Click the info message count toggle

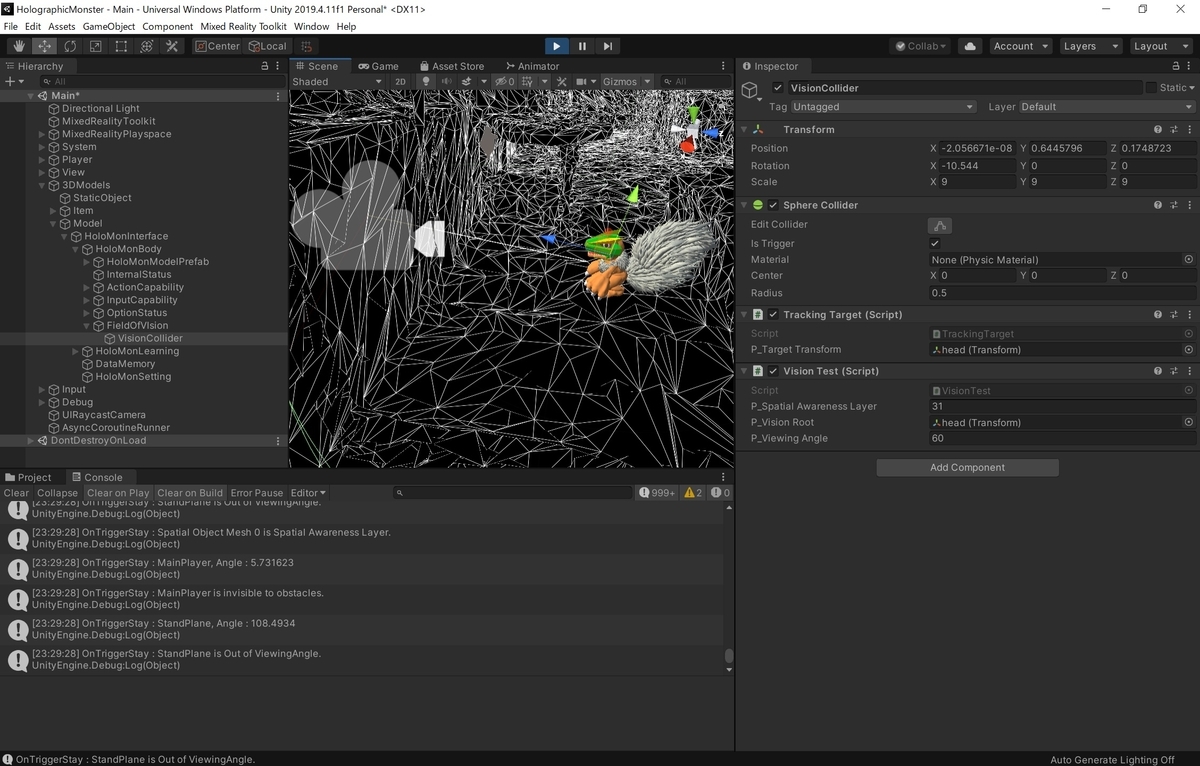coord(658,493)
